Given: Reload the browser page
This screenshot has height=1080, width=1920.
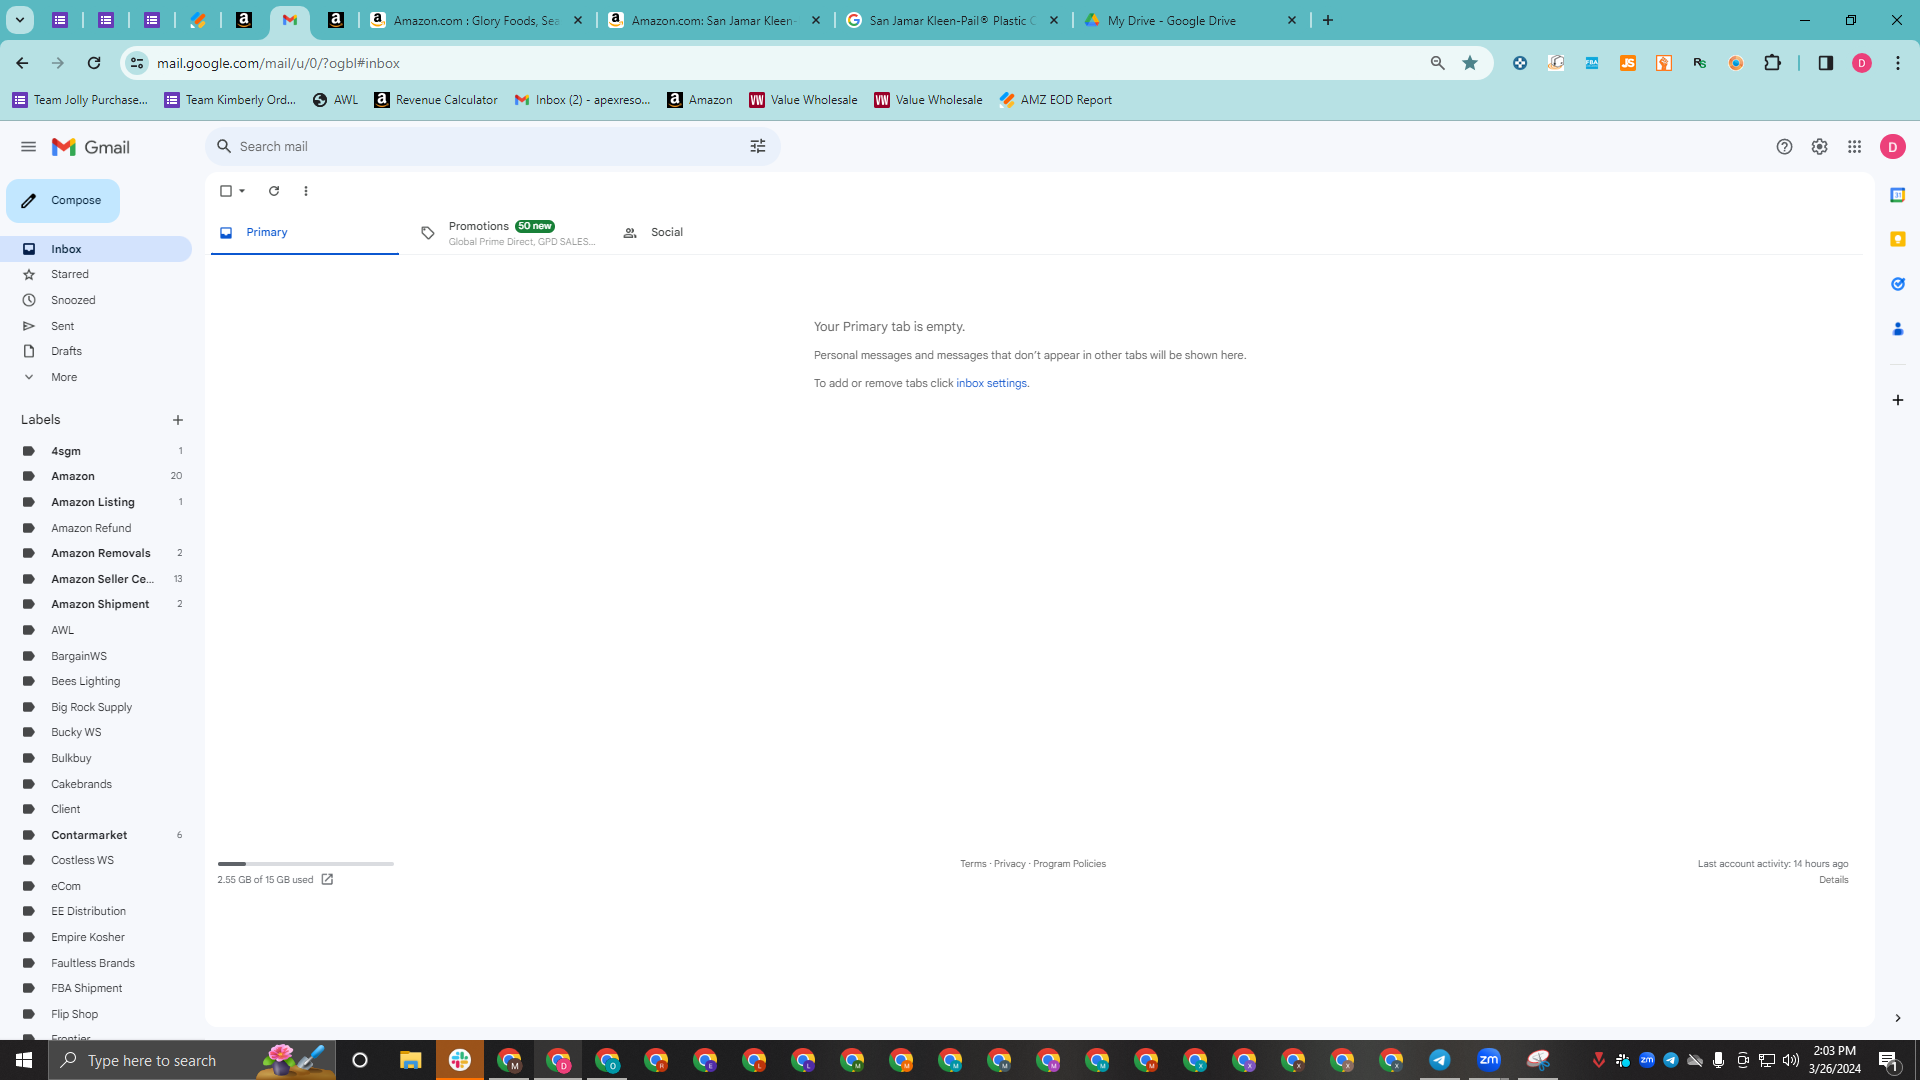Looking at the screenshot, I should pos(94,63).
